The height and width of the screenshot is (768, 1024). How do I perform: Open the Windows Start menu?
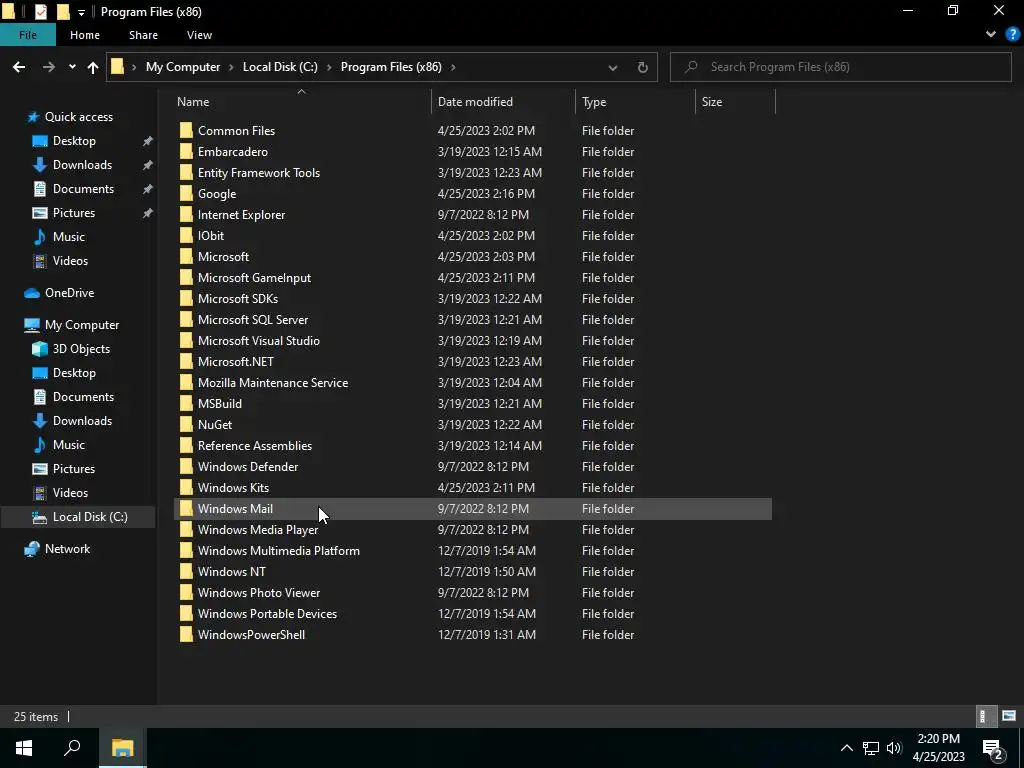24,748
